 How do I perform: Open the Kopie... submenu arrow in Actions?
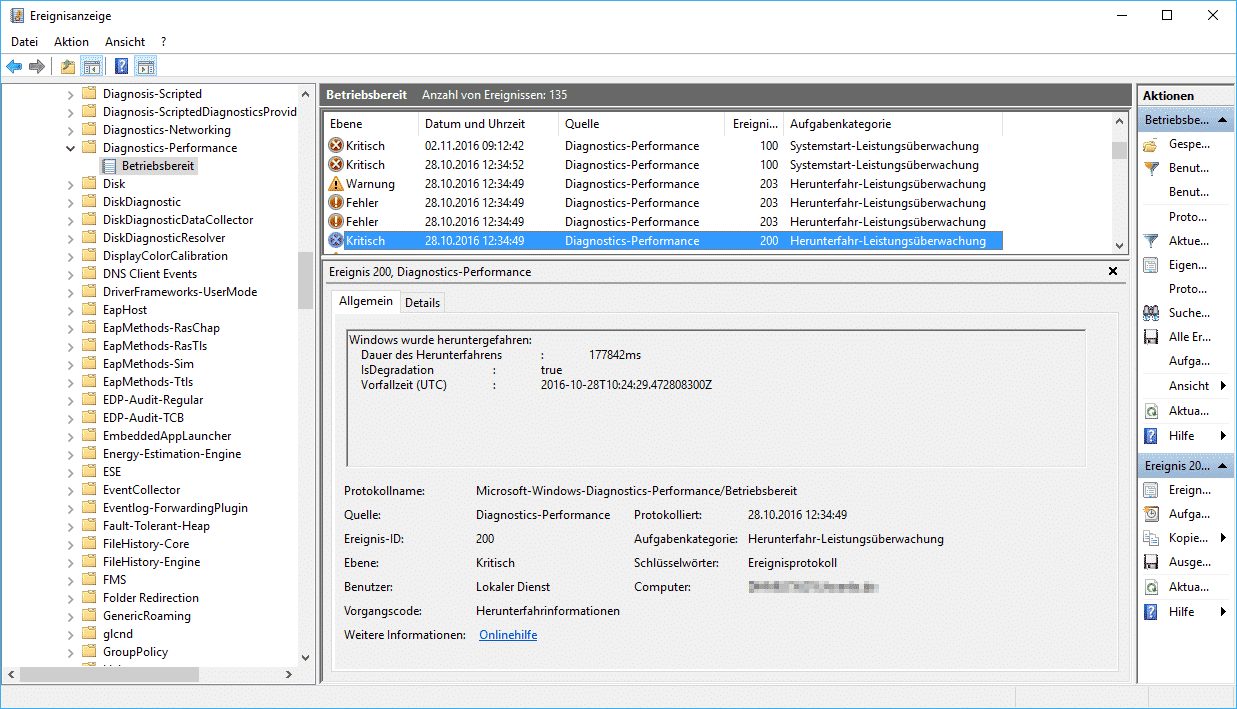pyautogui.click(x=1224, y=538)
